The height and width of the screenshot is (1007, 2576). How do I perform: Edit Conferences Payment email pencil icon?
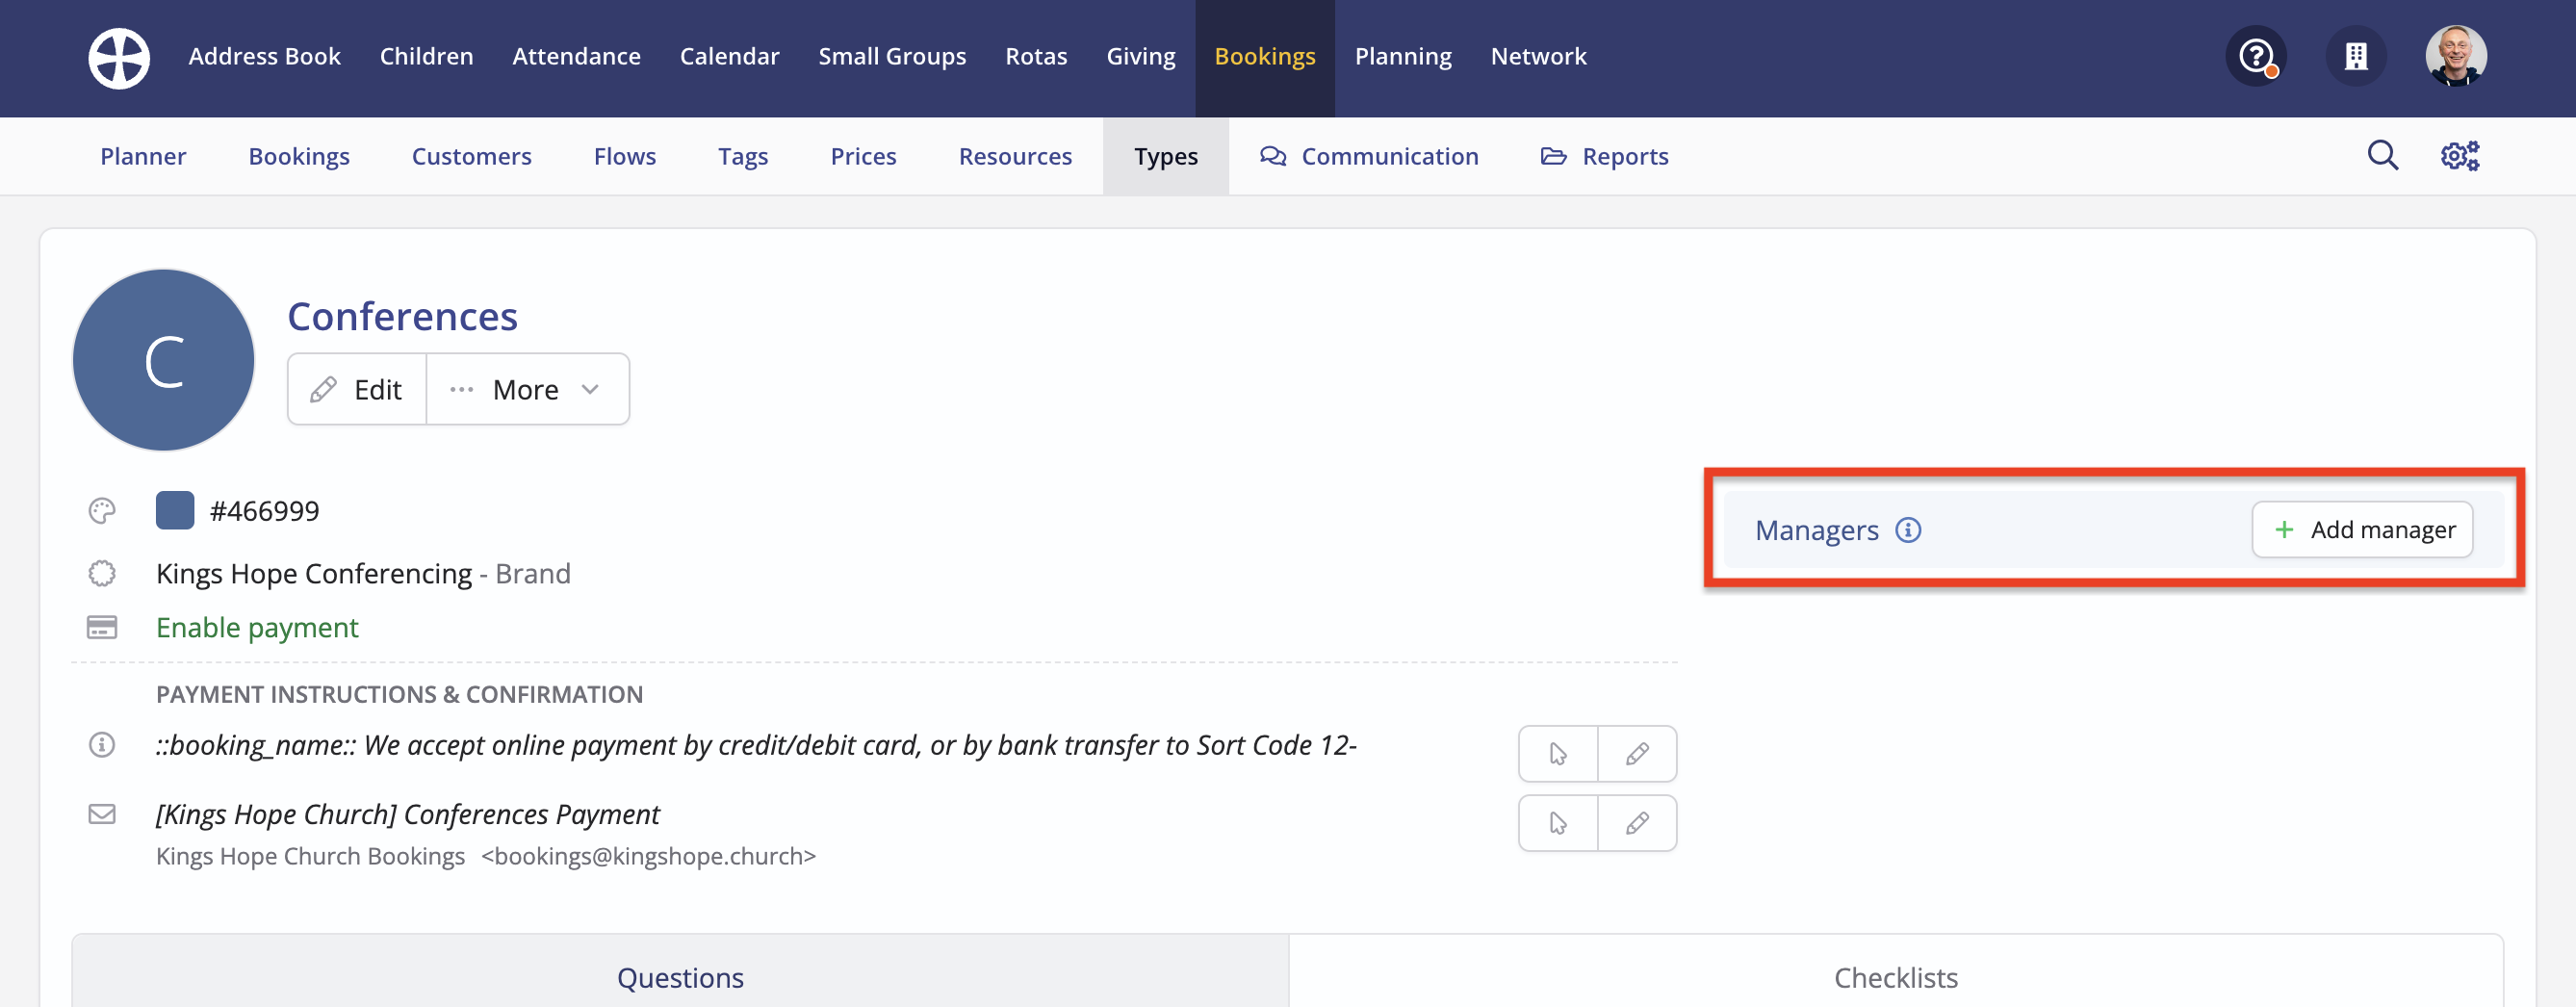point(1637,823)
